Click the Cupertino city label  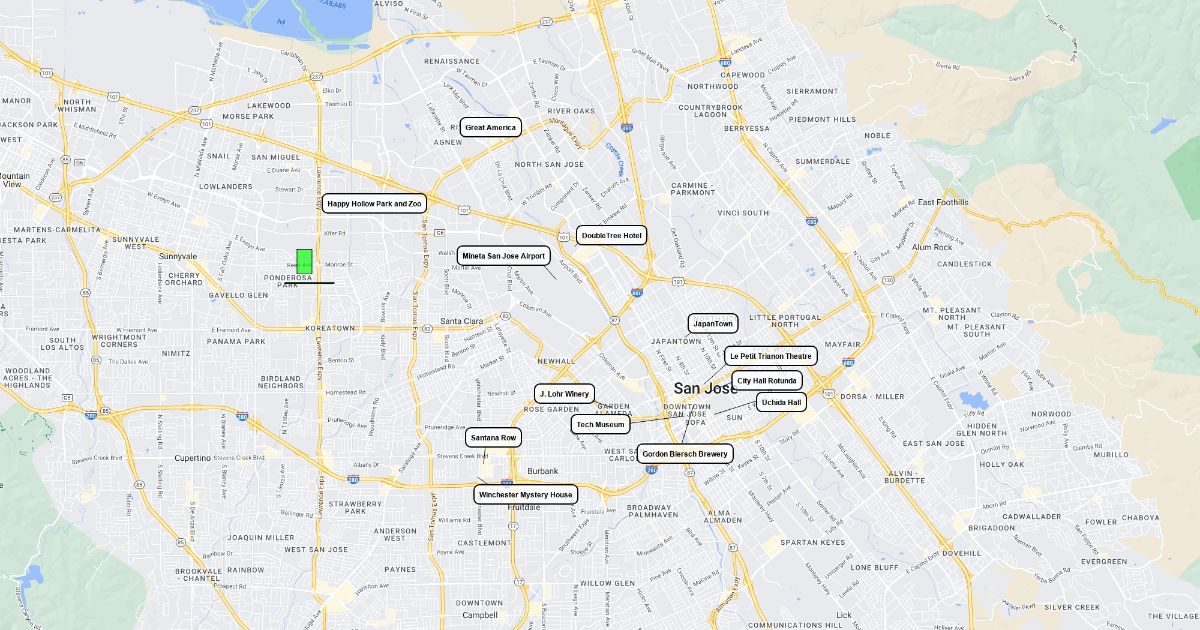[193, 457]
